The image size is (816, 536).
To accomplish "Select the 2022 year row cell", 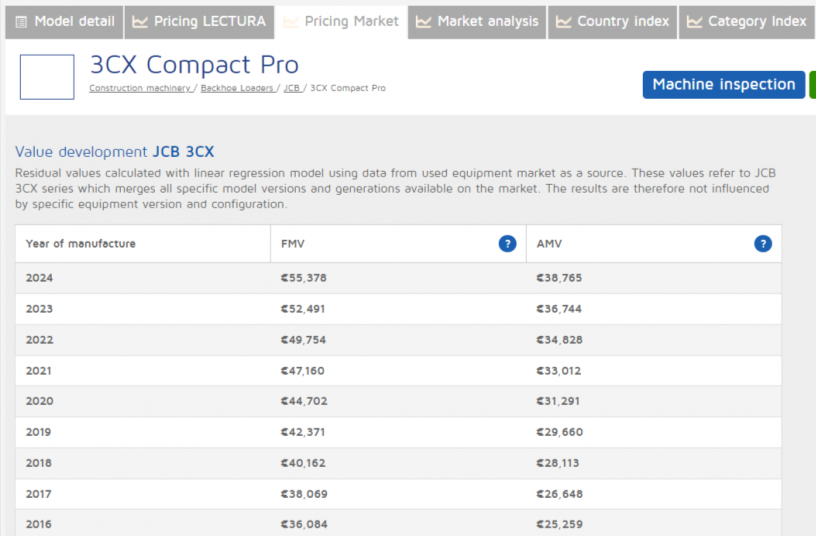I will click(x=143, y=340).
